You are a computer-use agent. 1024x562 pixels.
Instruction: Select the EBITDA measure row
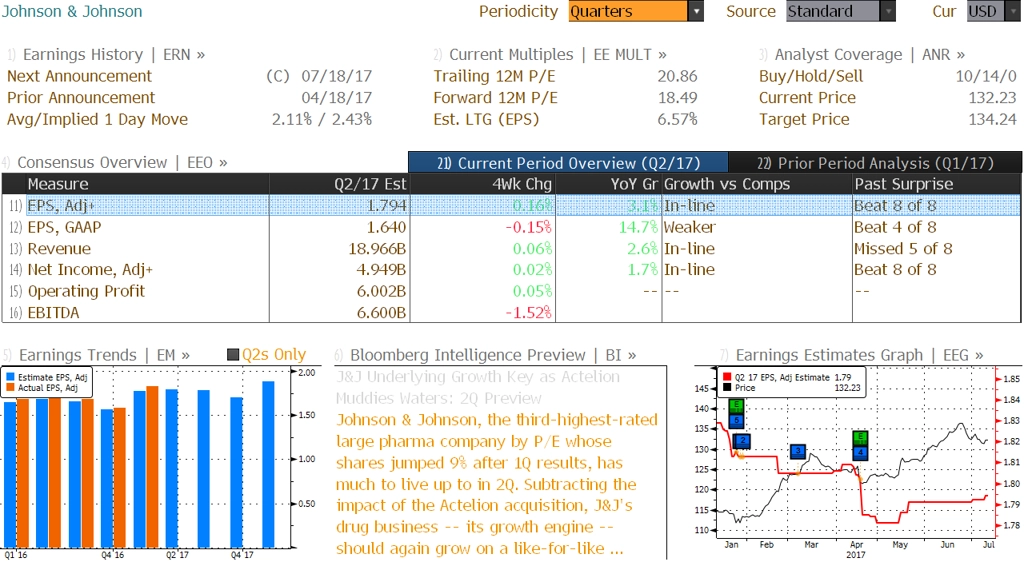[511, 313]
